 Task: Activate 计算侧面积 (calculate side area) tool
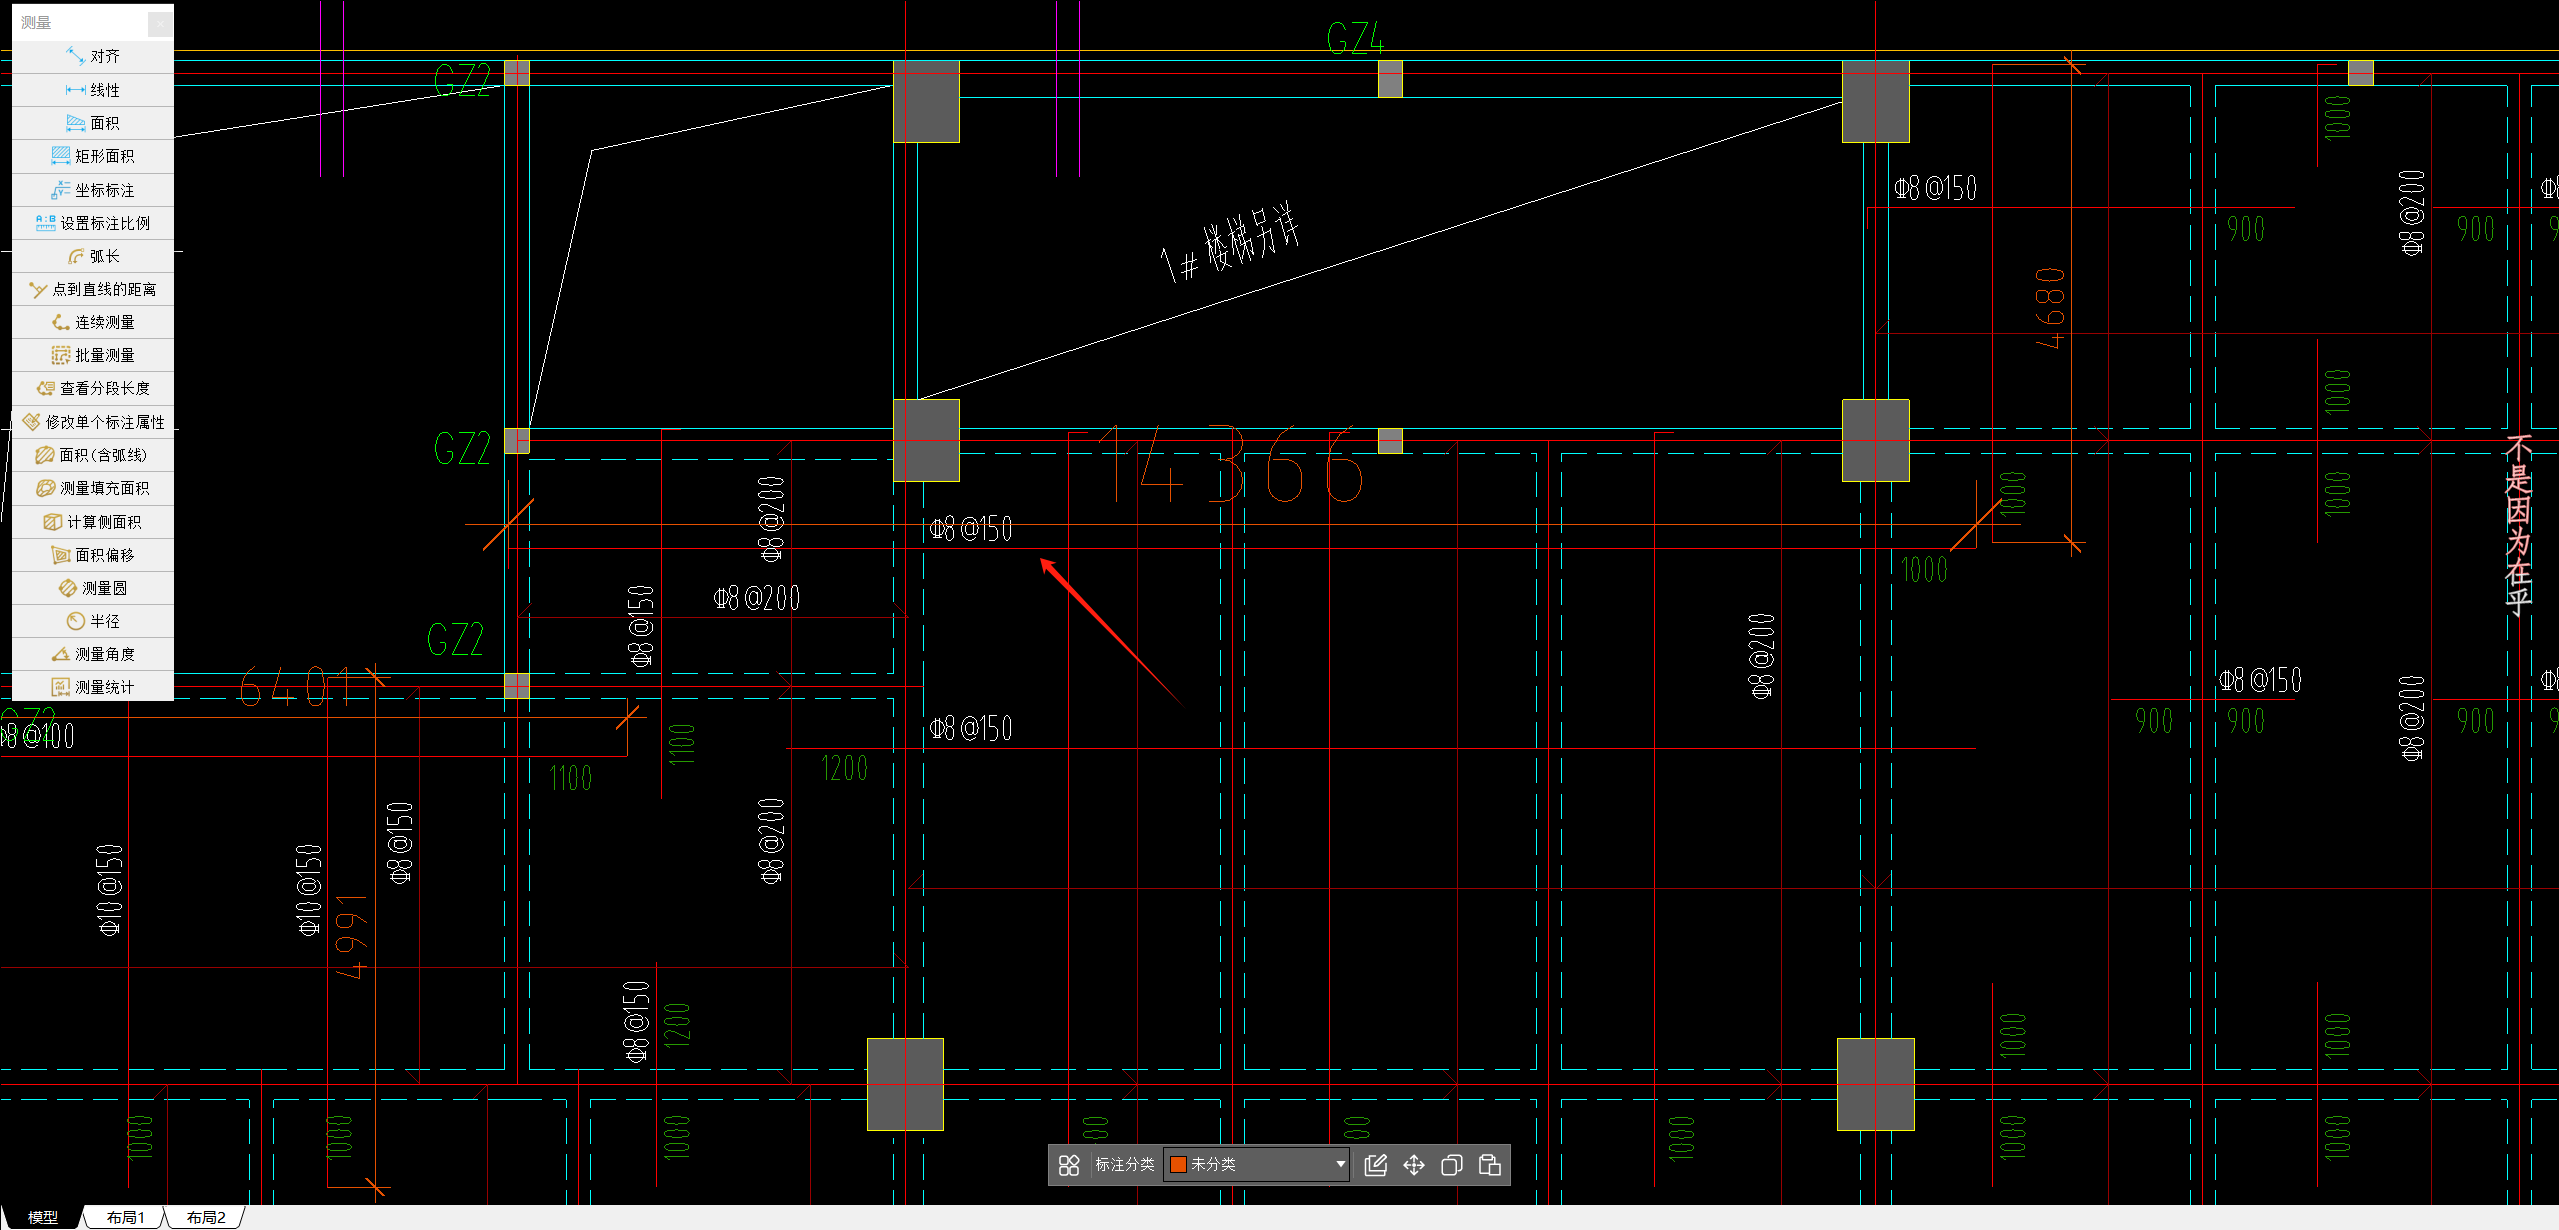93,522
